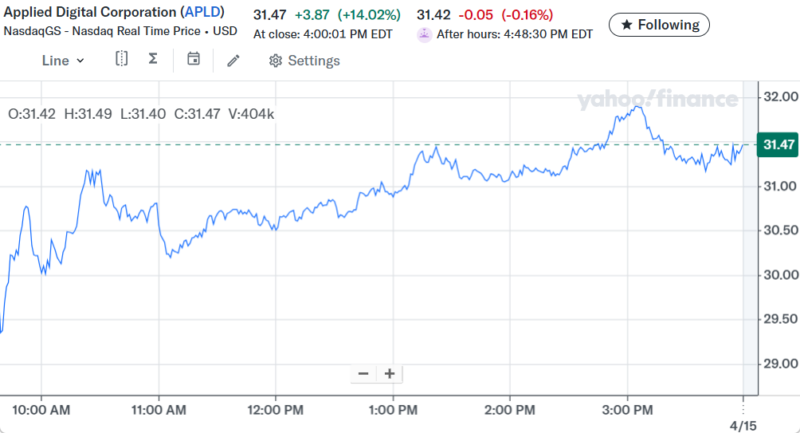The image size is (800, 433).
Task: Click the 12:00 PM time axis label
Action: [x=276, y=409]
